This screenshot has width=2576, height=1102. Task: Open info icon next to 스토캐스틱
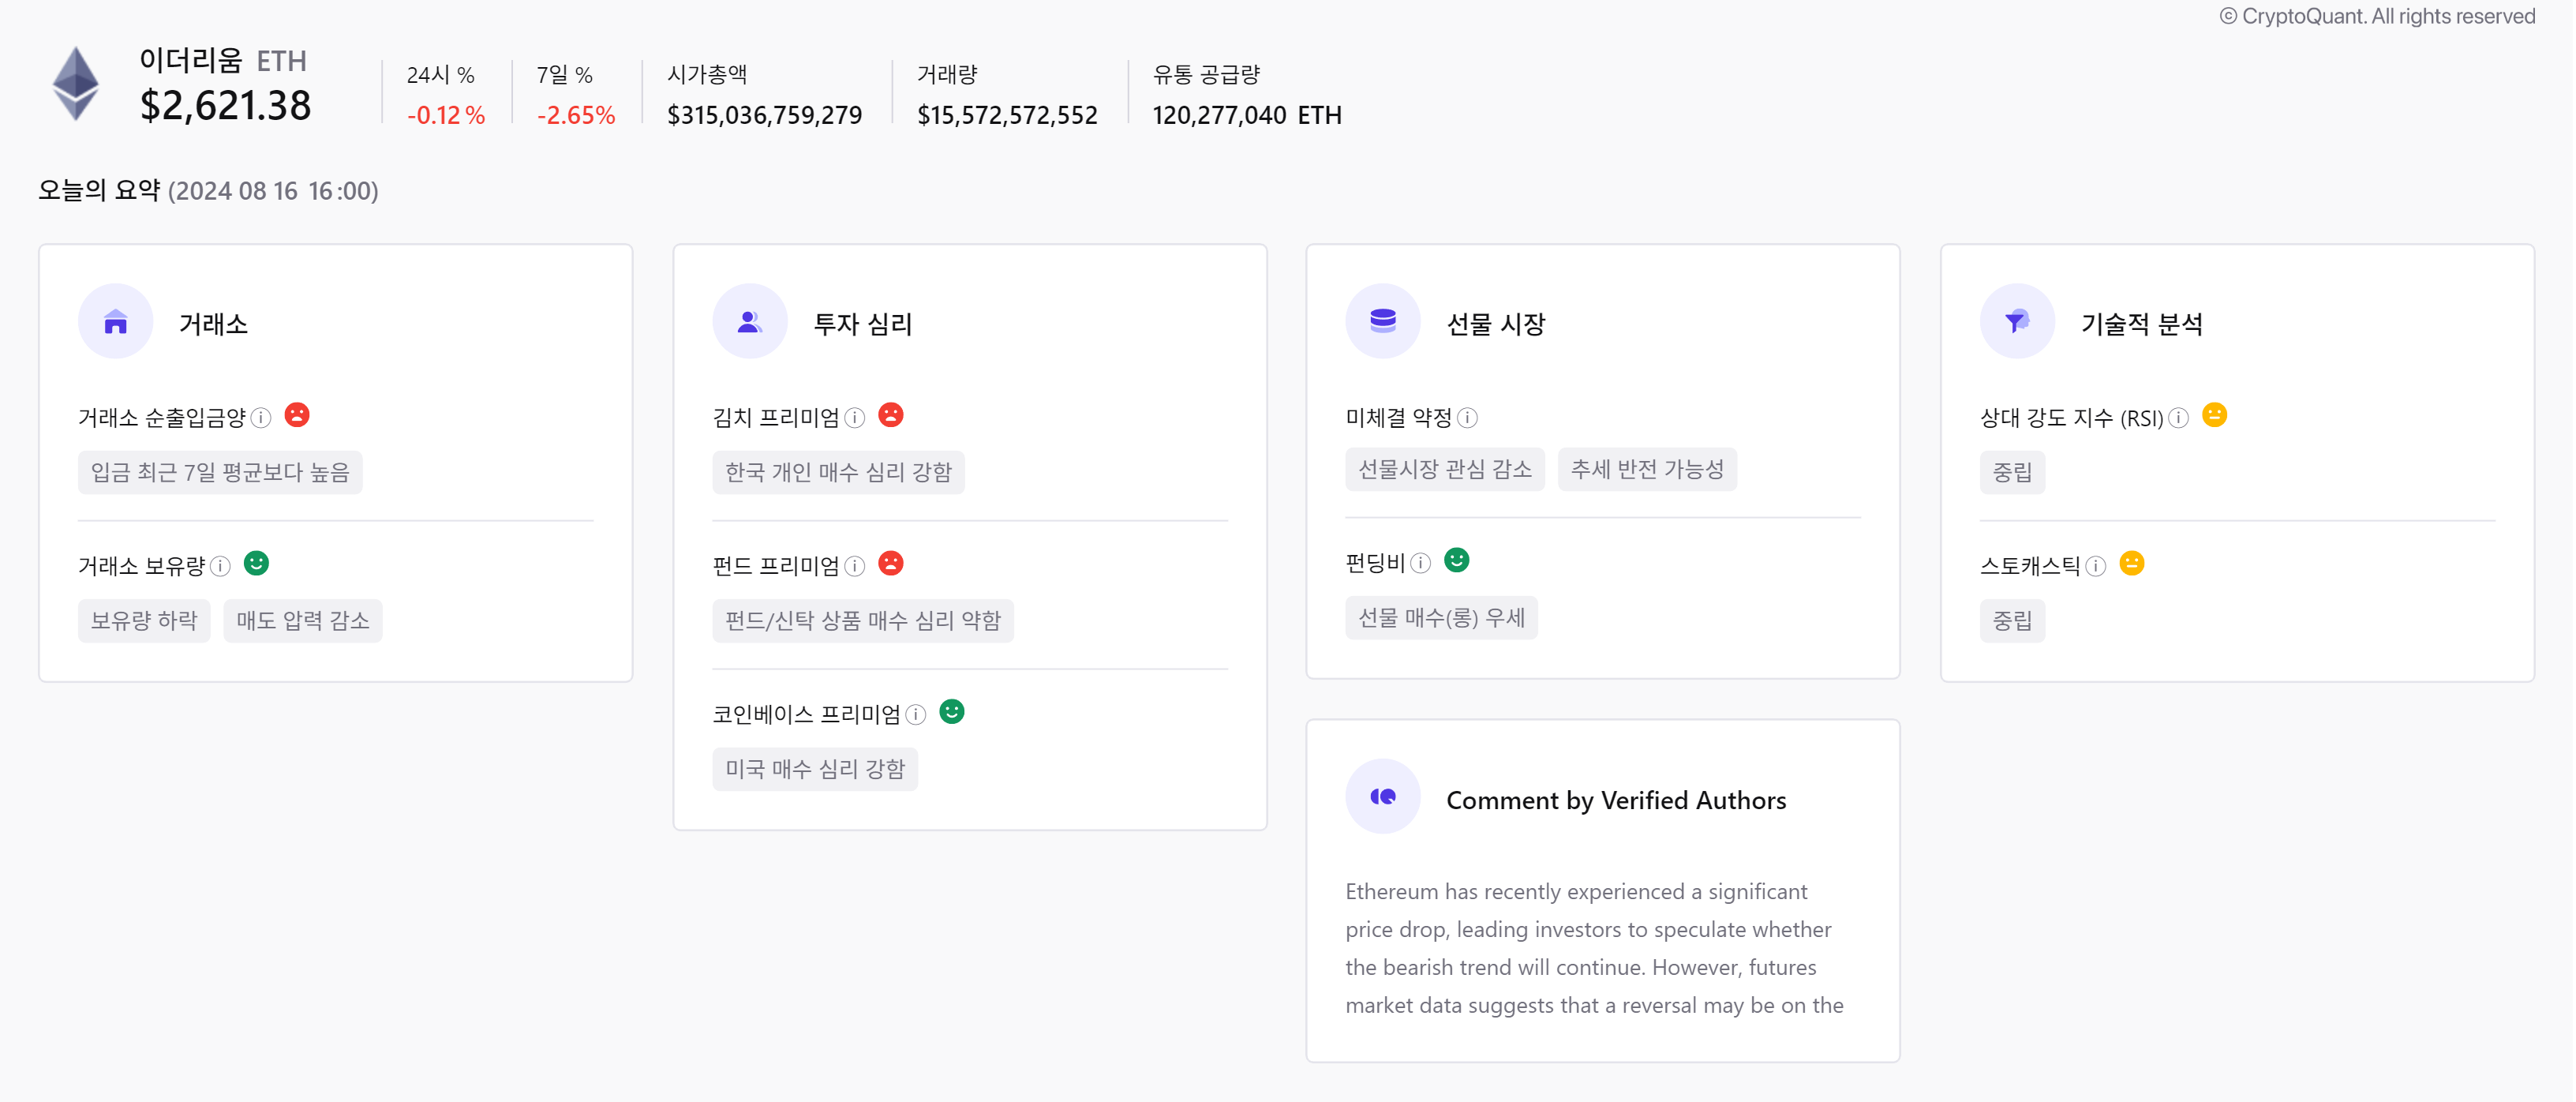point(2097,566)
